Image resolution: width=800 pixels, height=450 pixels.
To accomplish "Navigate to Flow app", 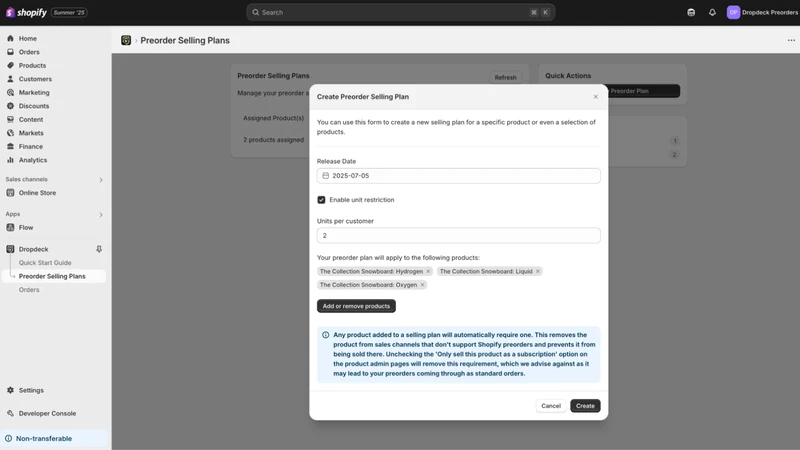I will point(26,228).
